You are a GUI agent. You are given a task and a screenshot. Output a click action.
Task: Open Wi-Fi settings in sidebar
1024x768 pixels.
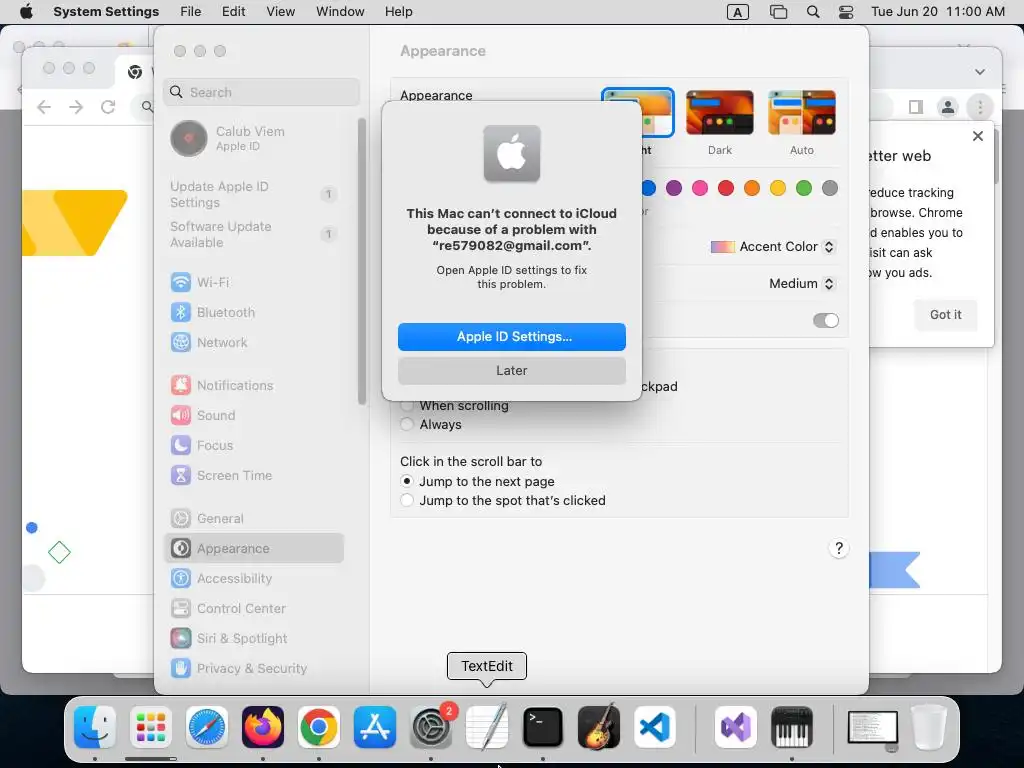[254, 282]
